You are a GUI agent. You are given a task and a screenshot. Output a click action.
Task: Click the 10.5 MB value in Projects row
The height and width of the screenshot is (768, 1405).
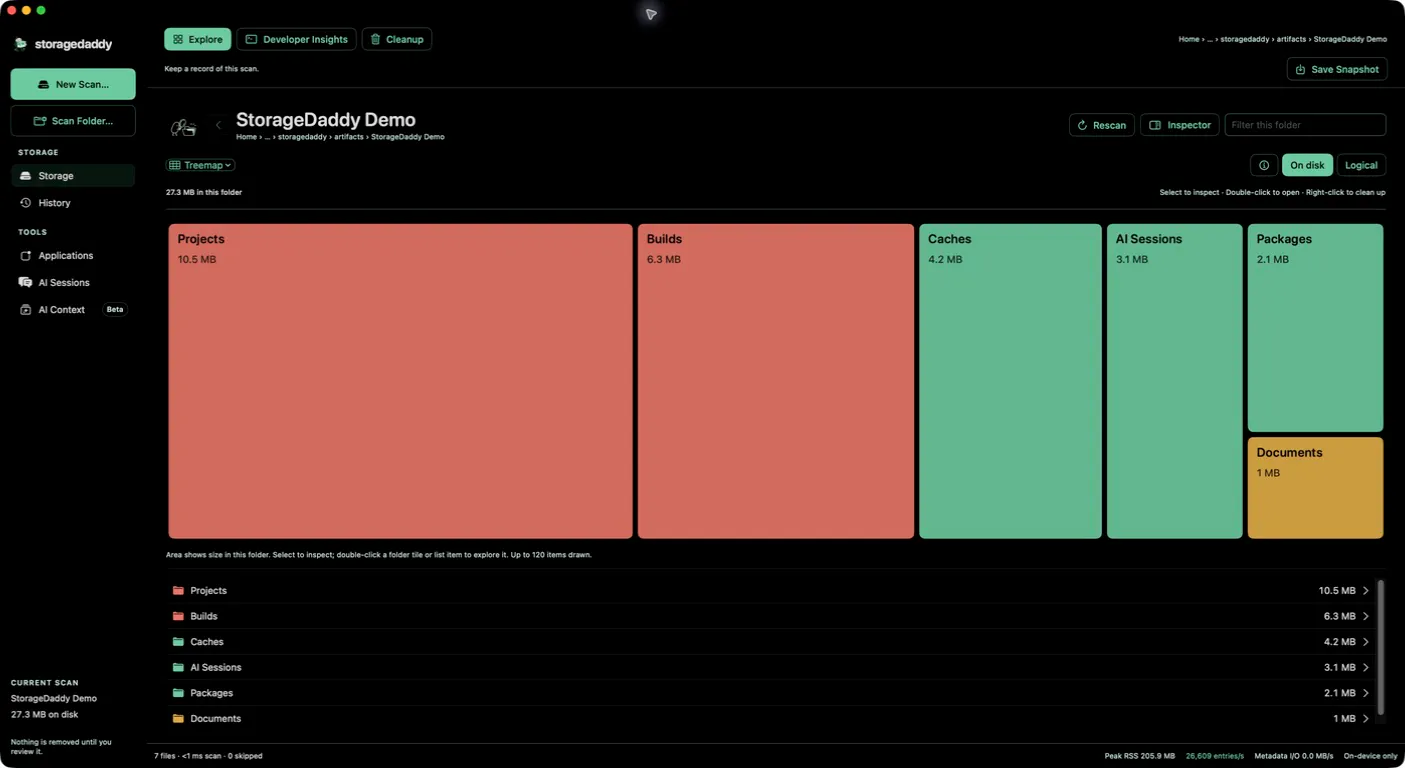pos(1337,591)
